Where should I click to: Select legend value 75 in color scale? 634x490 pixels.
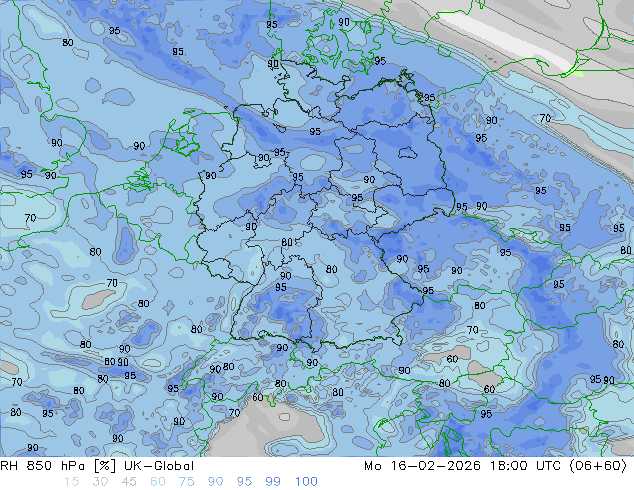pos(186,482)
